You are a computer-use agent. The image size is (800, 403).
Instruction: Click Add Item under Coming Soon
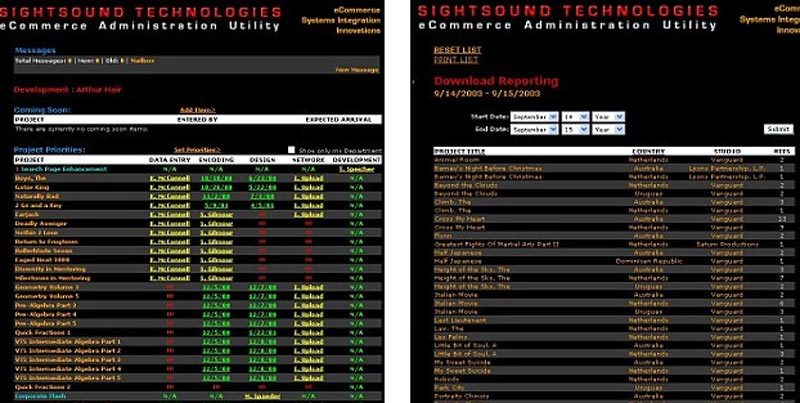tap(197, 109)
